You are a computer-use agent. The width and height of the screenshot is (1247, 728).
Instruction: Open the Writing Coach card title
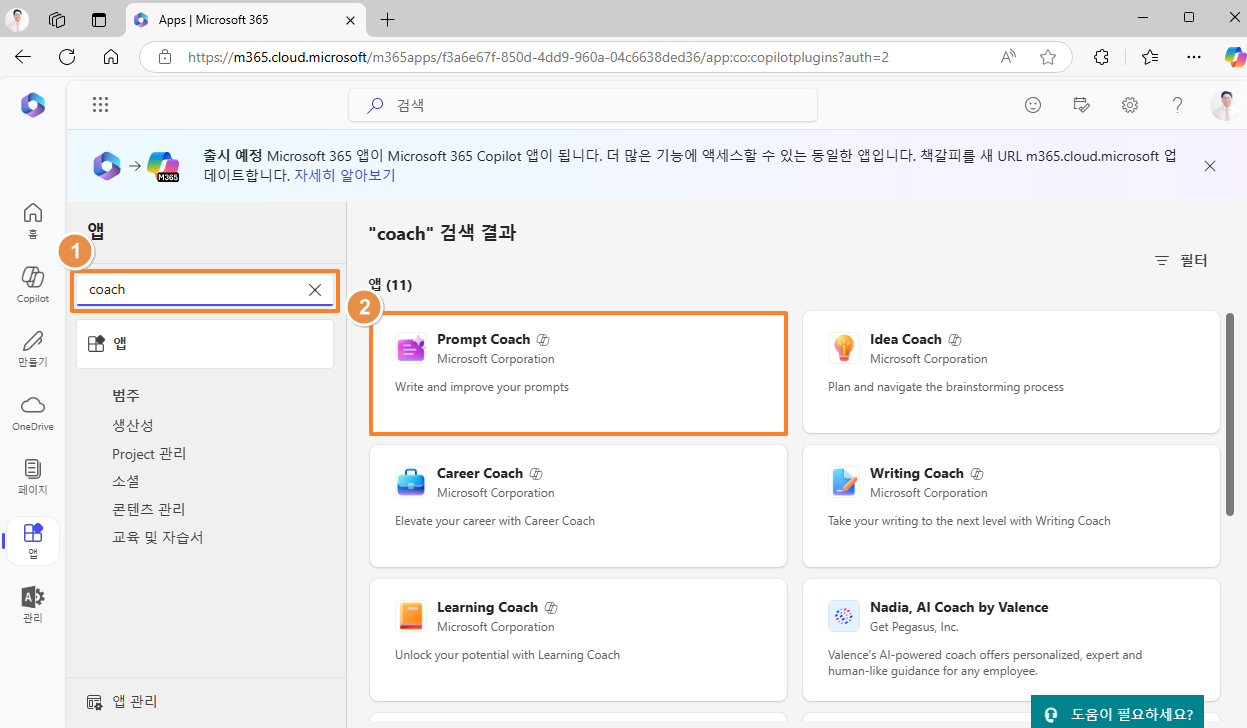(917, 473)
